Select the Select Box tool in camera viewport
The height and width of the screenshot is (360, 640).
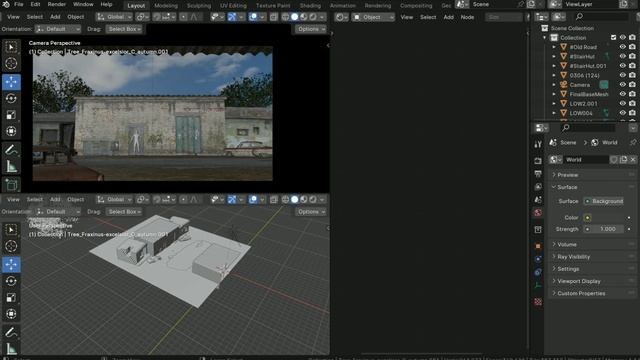tap(11, 47)
